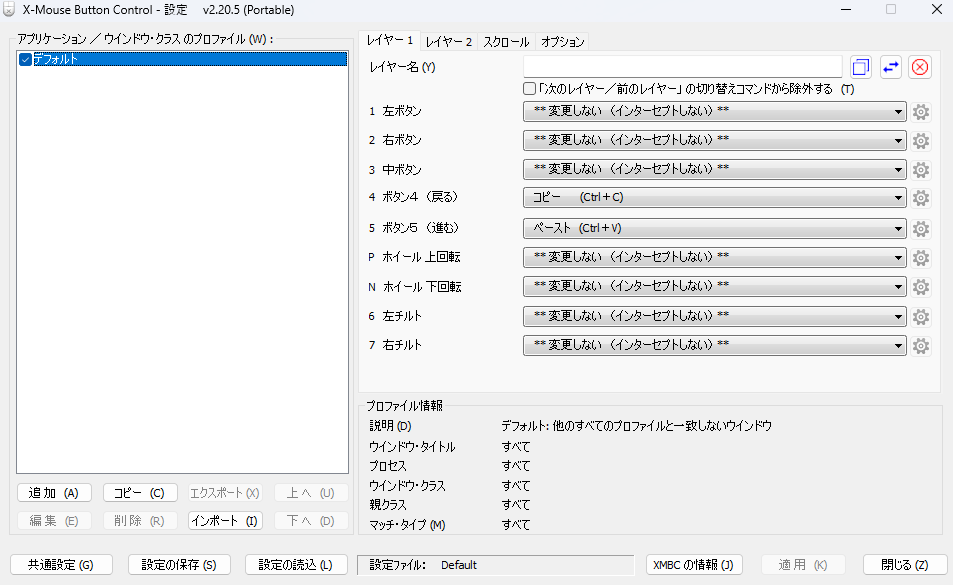The image size is (953, 585).
Task: Check 切り替えコマンドから除外する checkbox
Action: [x=529, y=89]
